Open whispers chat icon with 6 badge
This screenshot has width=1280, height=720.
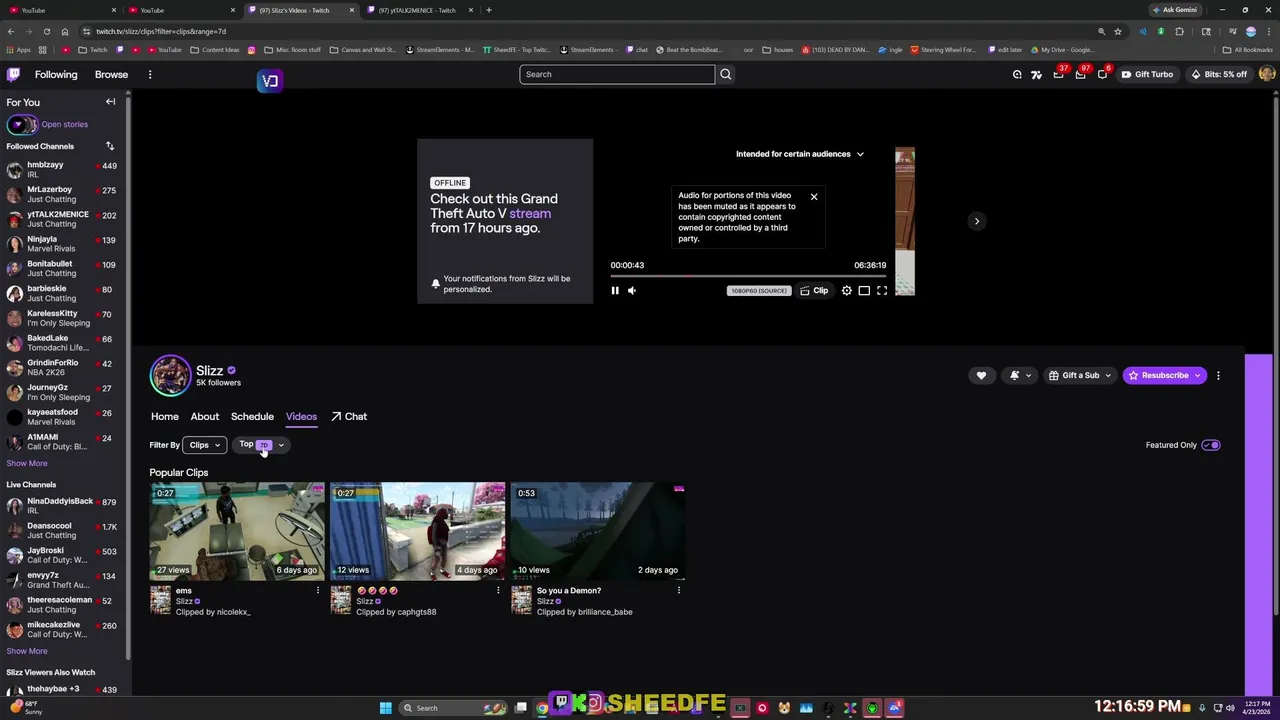[x=1102, y=74]
